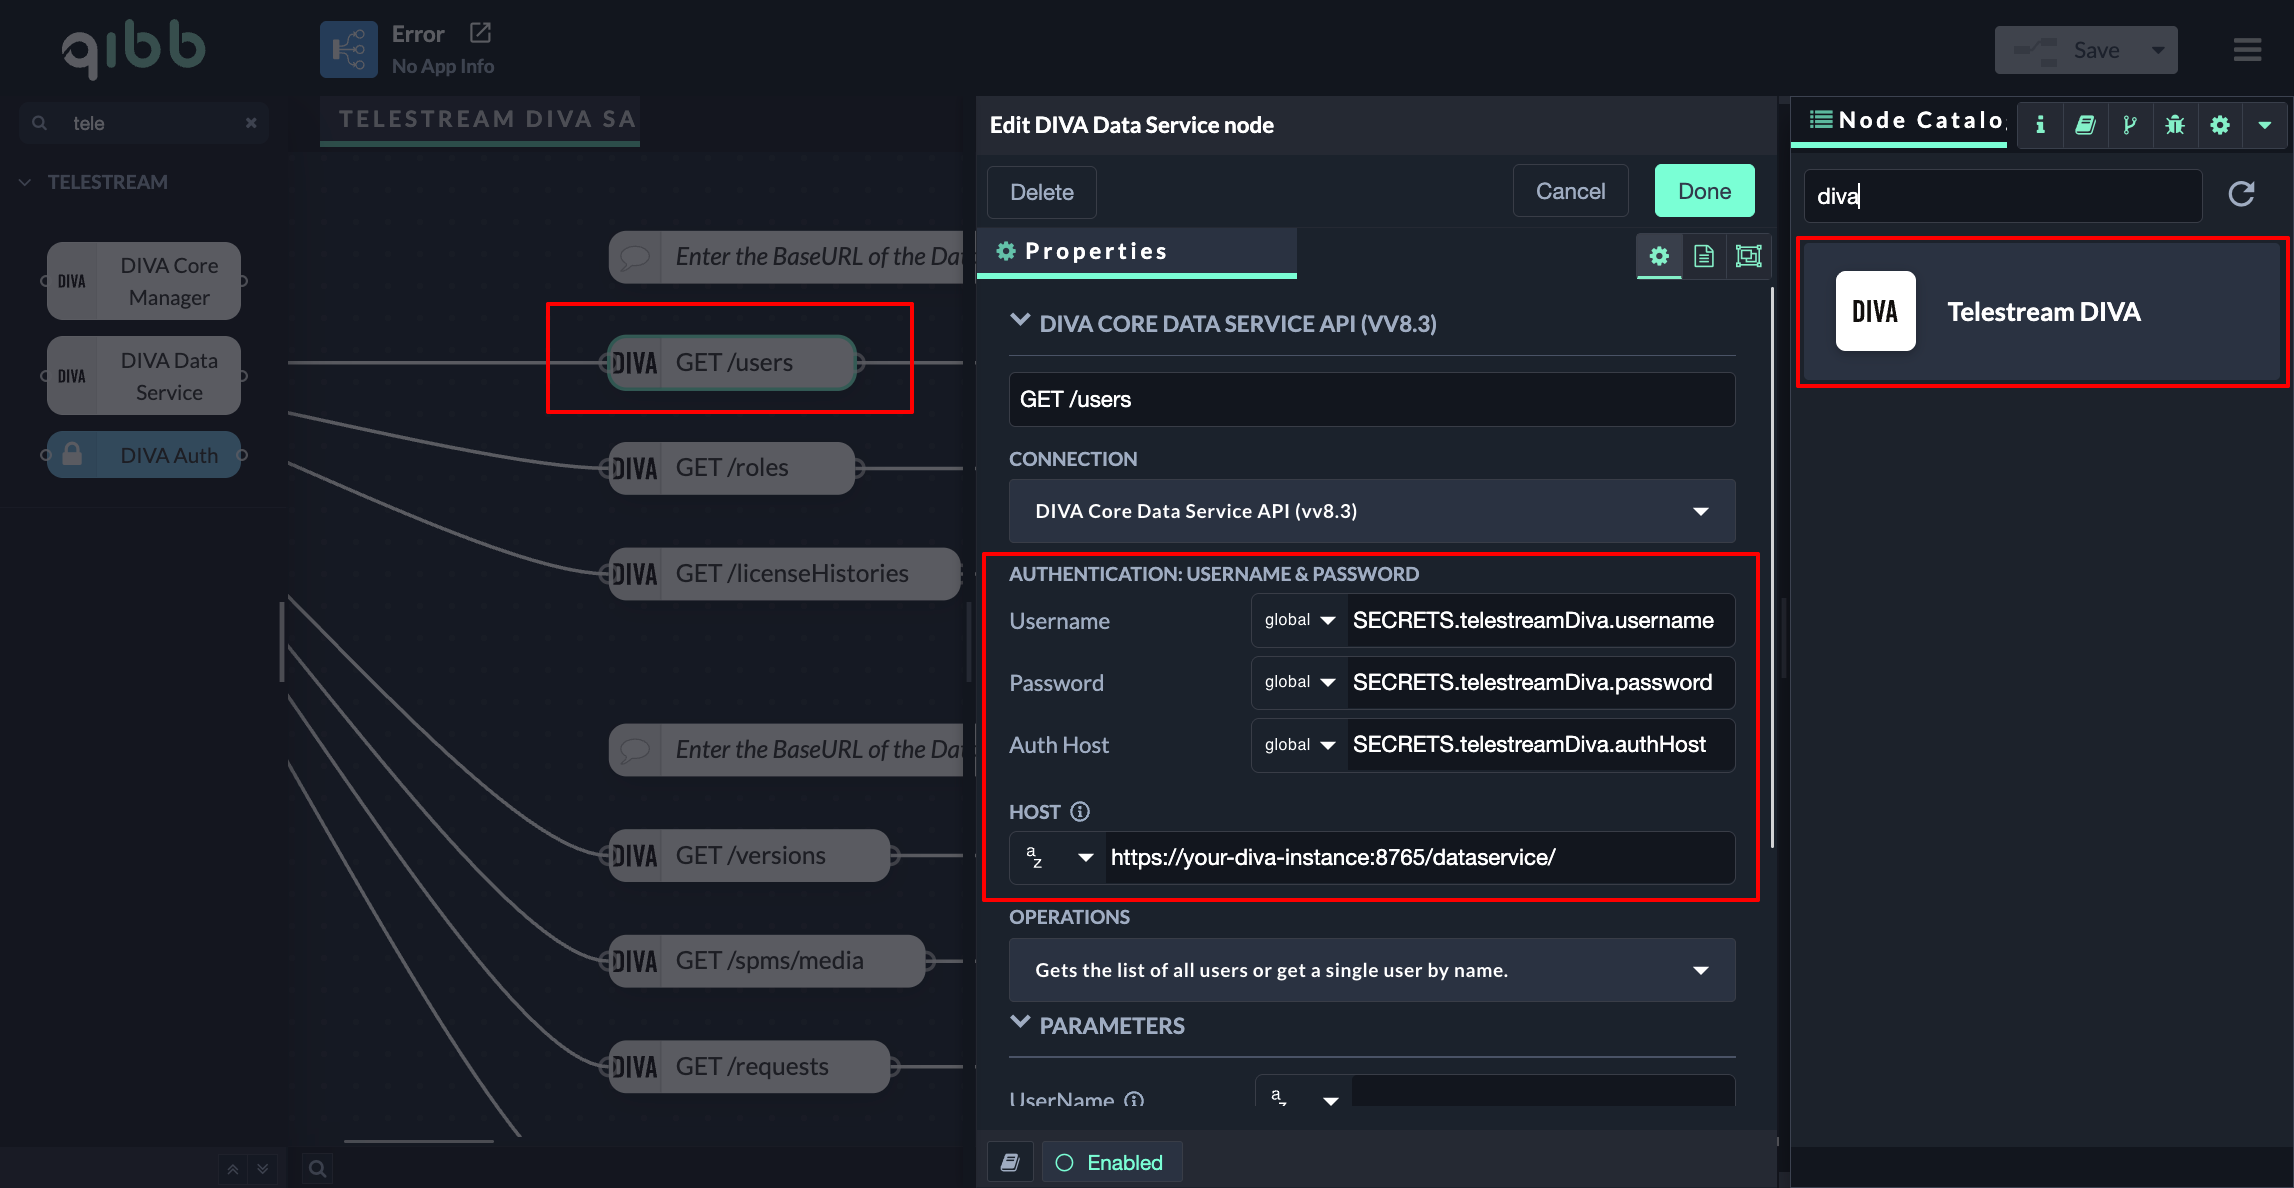Change Username type from global

pos(1298,620)
